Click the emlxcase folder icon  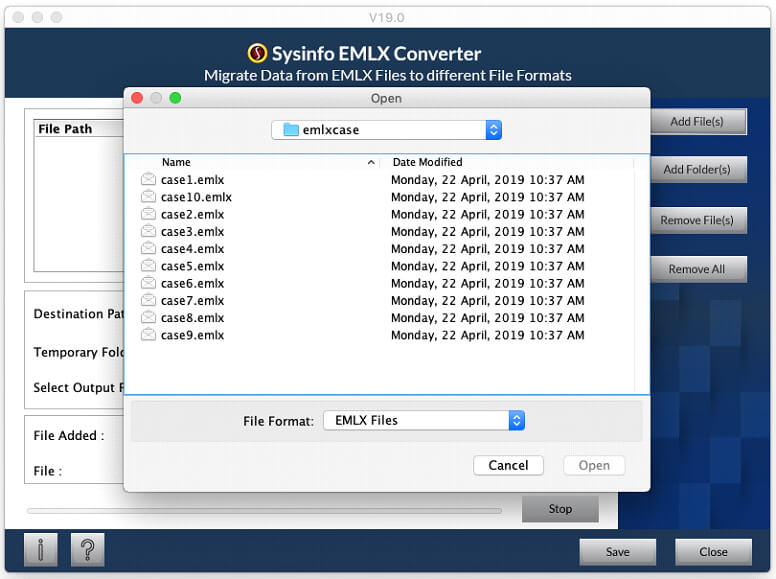(x=291, y=130)
